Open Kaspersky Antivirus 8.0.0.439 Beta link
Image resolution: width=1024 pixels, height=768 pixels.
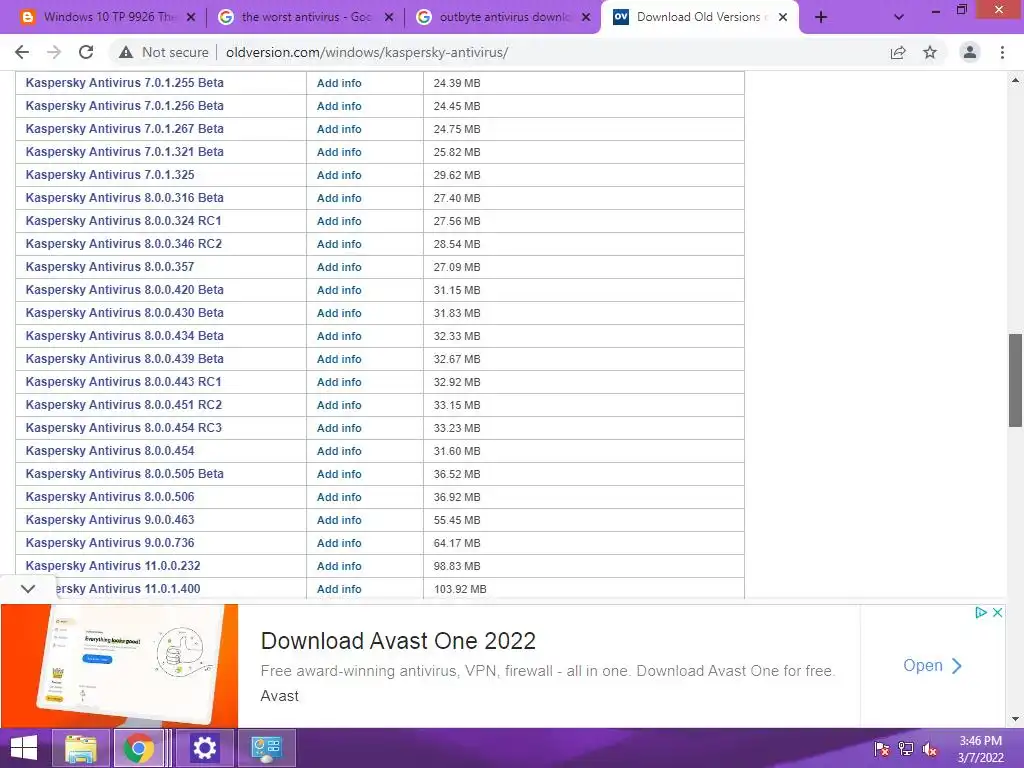tap(124, 359)
